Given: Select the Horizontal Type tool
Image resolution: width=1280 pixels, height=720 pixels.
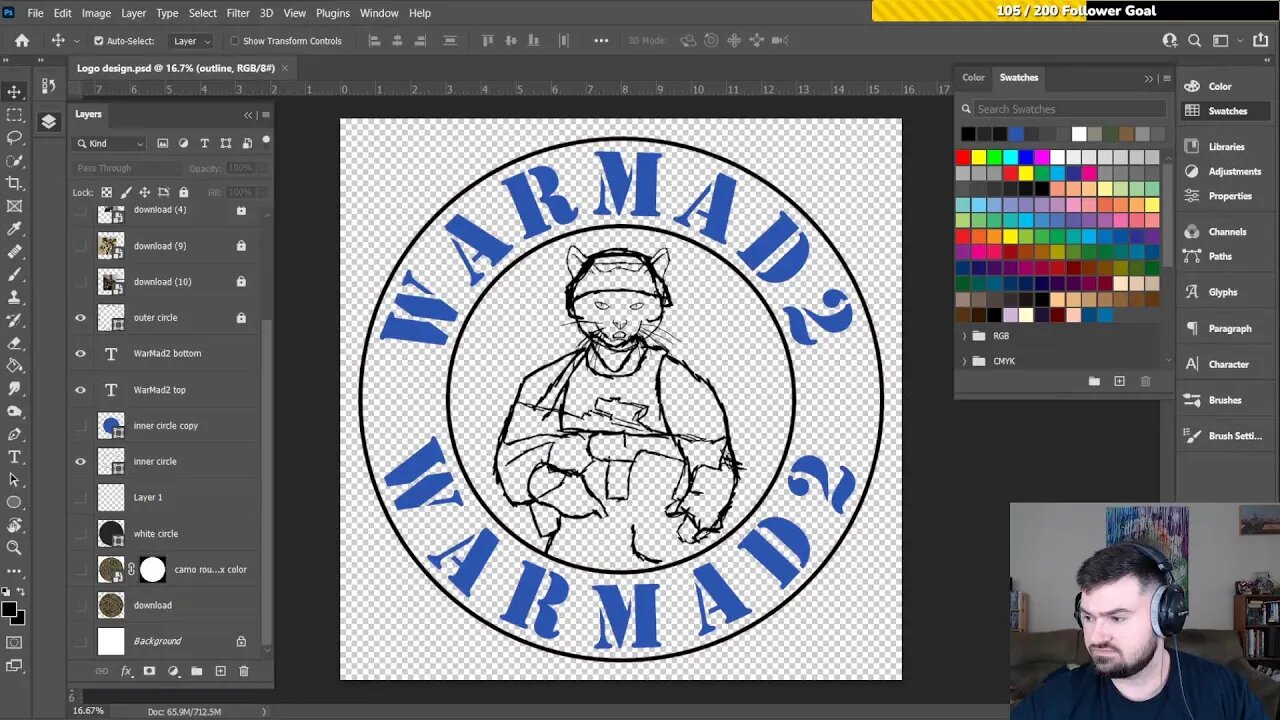Looking at the screenshot, I should pyautogui.click(x=14, y=457).
